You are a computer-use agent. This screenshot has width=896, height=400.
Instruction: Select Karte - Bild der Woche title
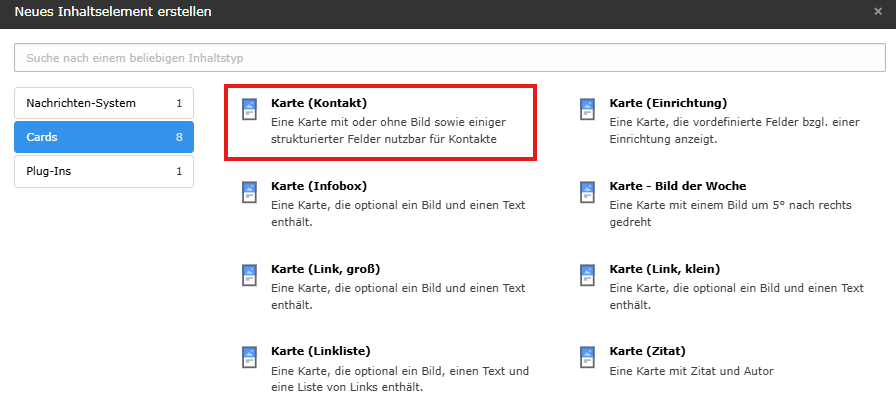[677, 186]
